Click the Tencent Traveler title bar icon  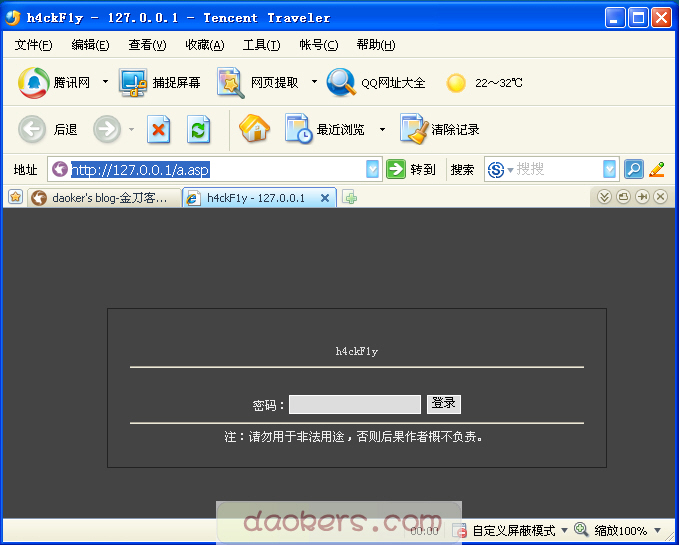pyautogui.click(x=13, y=18)
